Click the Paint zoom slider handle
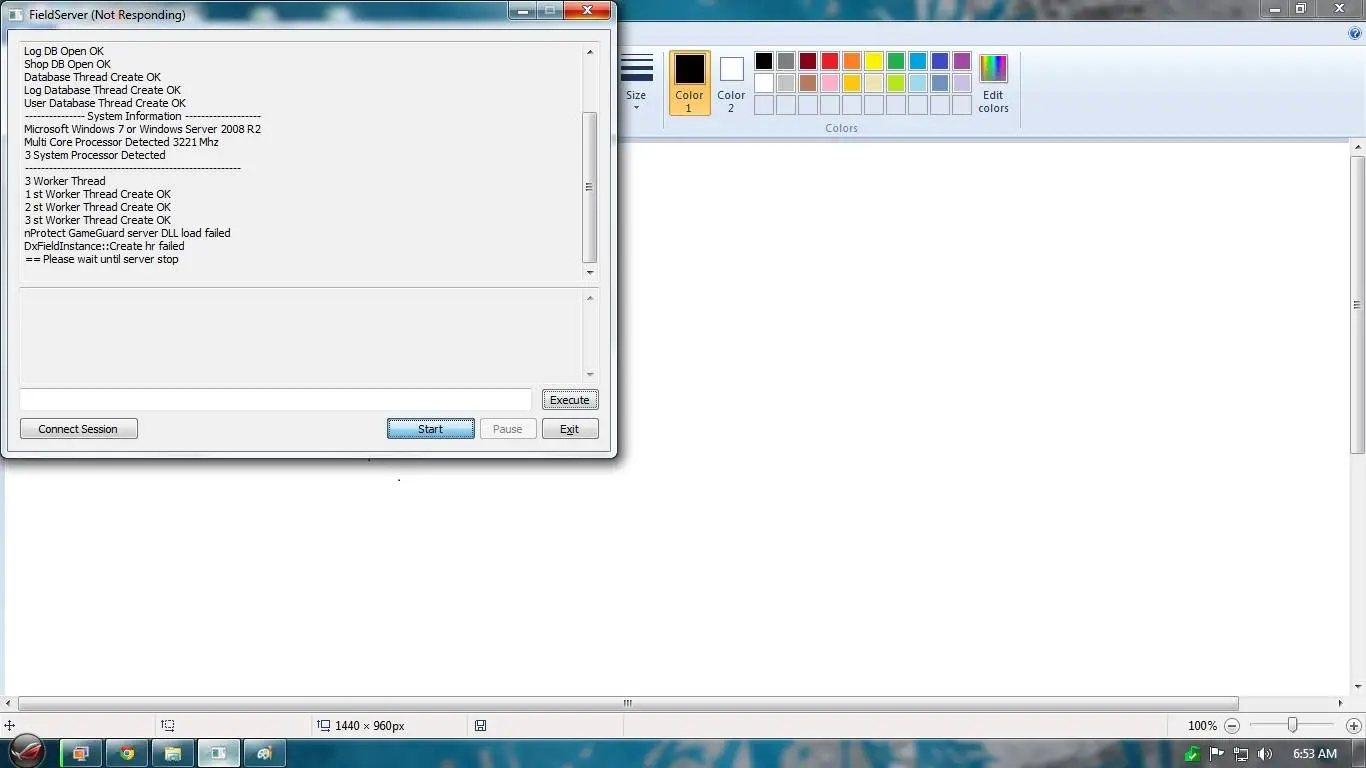The width and height of the screenshot is (1366, 768). (x=1293, y=725)
